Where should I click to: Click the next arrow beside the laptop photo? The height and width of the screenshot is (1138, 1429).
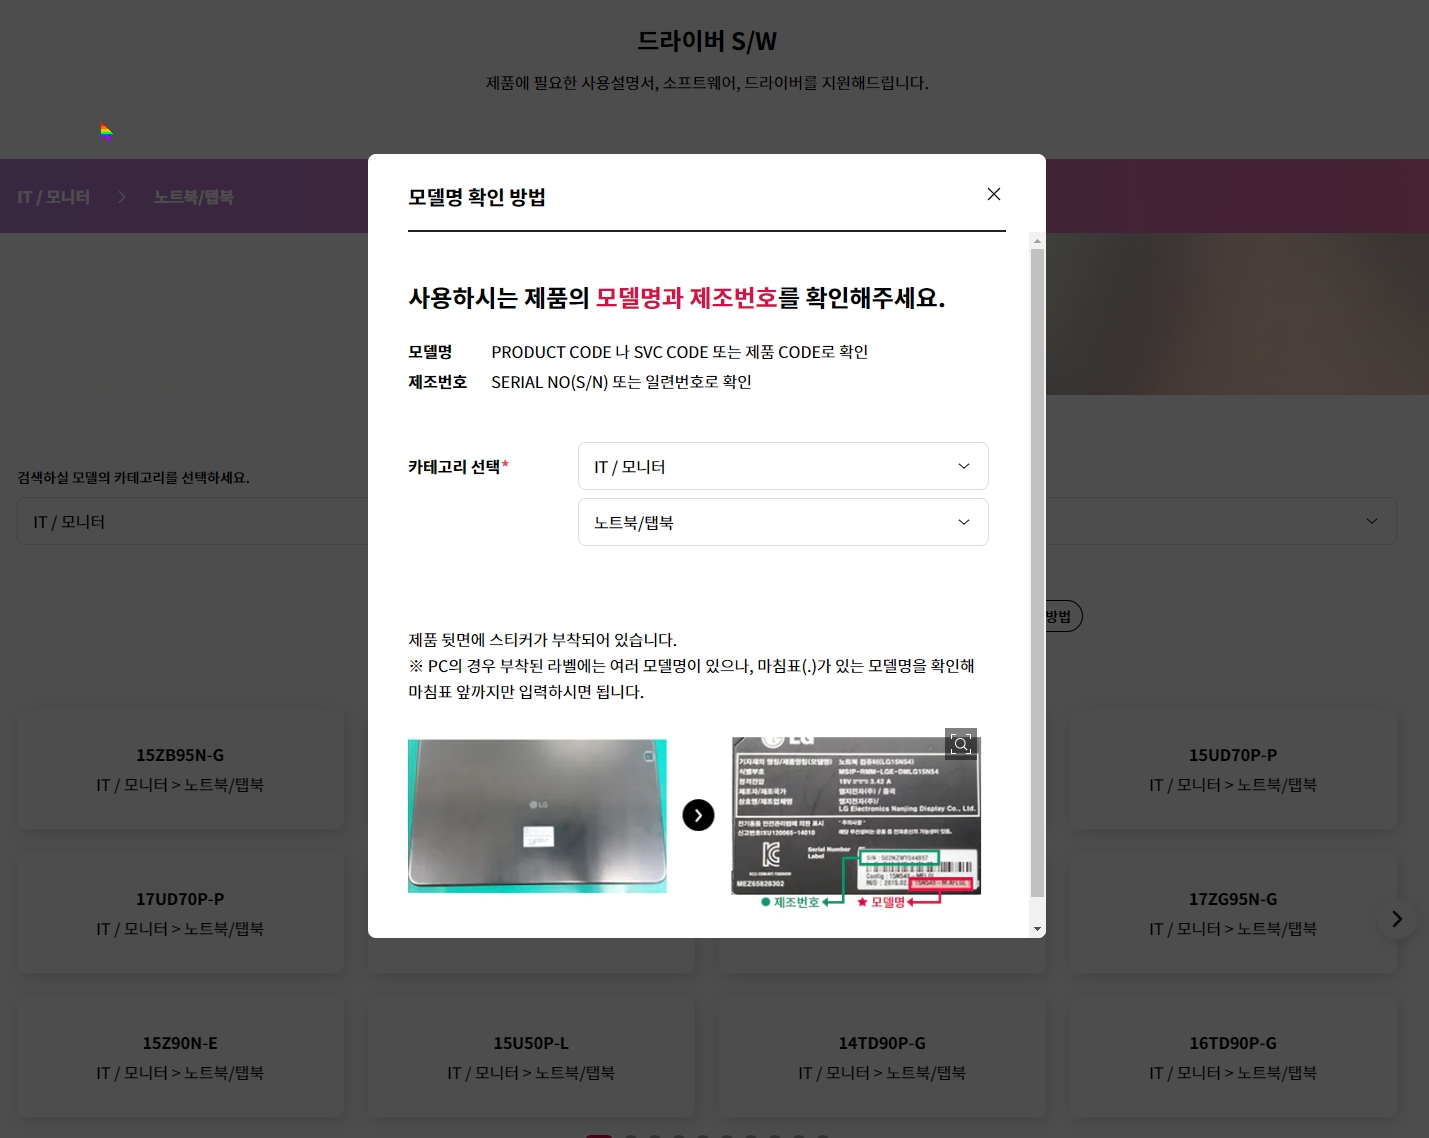point(698,815)
